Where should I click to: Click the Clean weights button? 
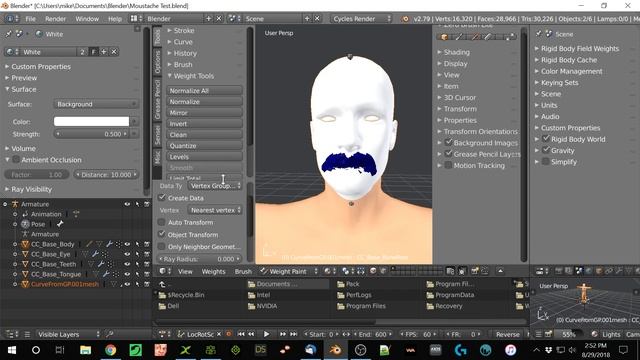204,135
